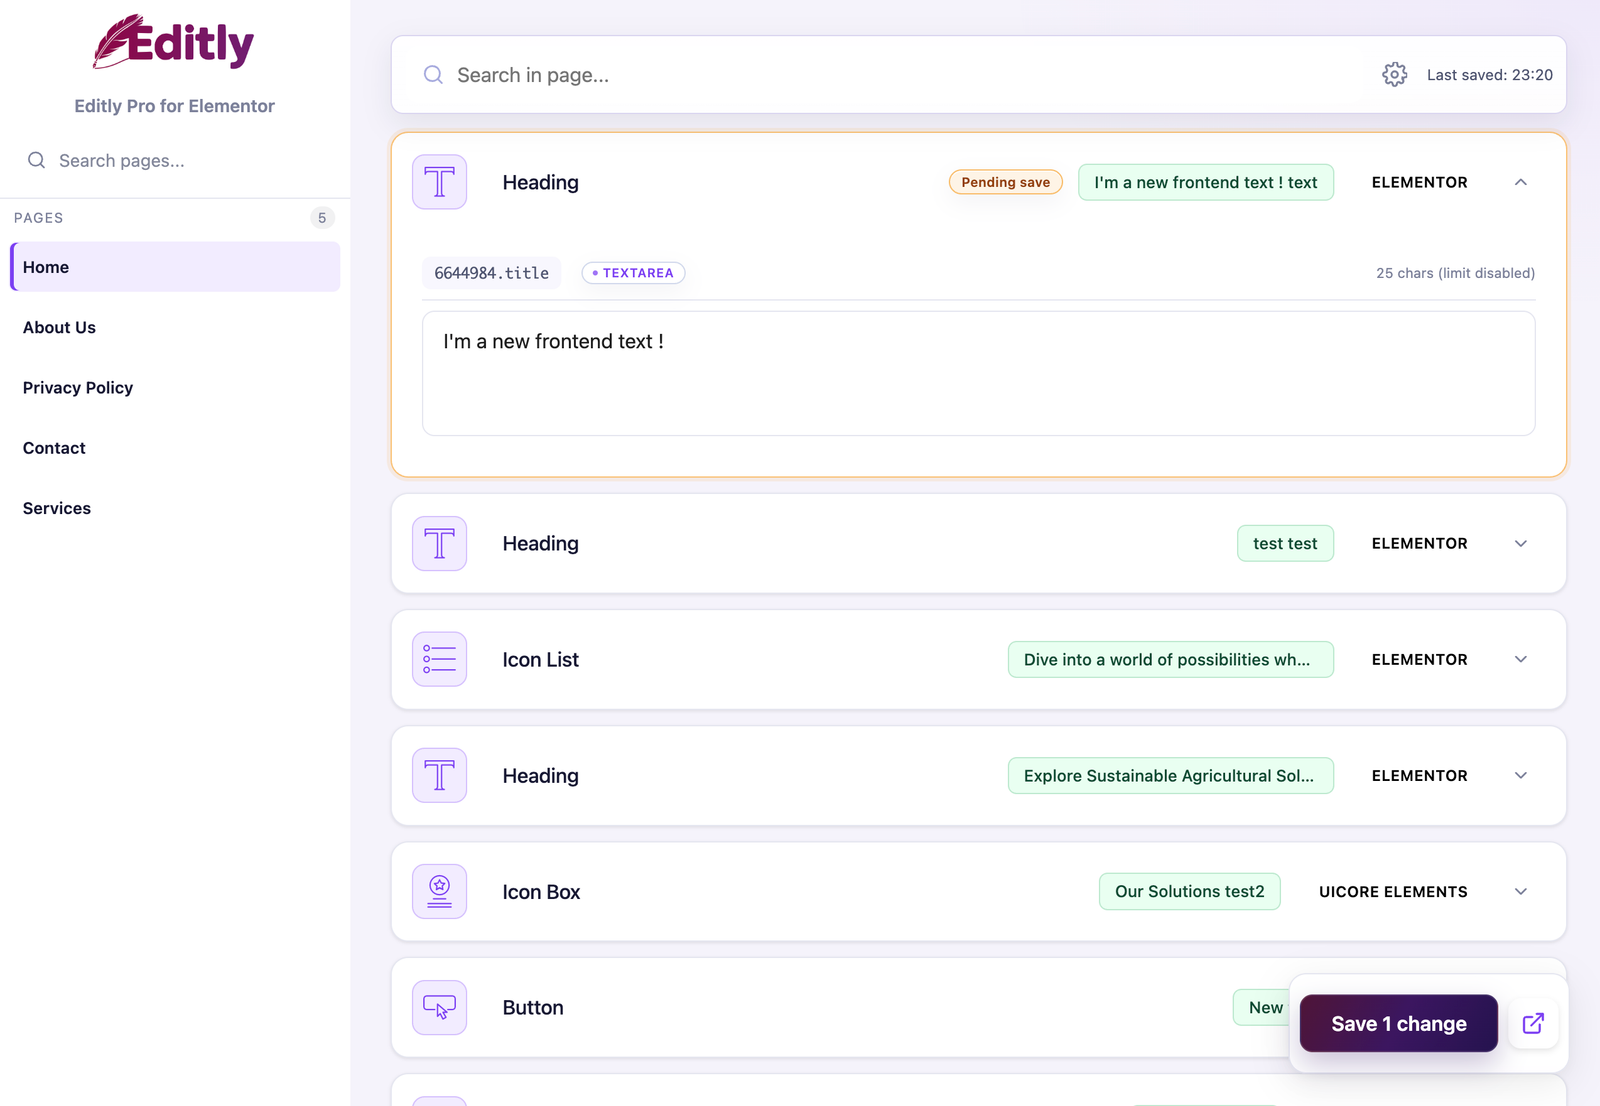
Task: Click the Icon Box widget icon
Action: [x=440, y=891]
